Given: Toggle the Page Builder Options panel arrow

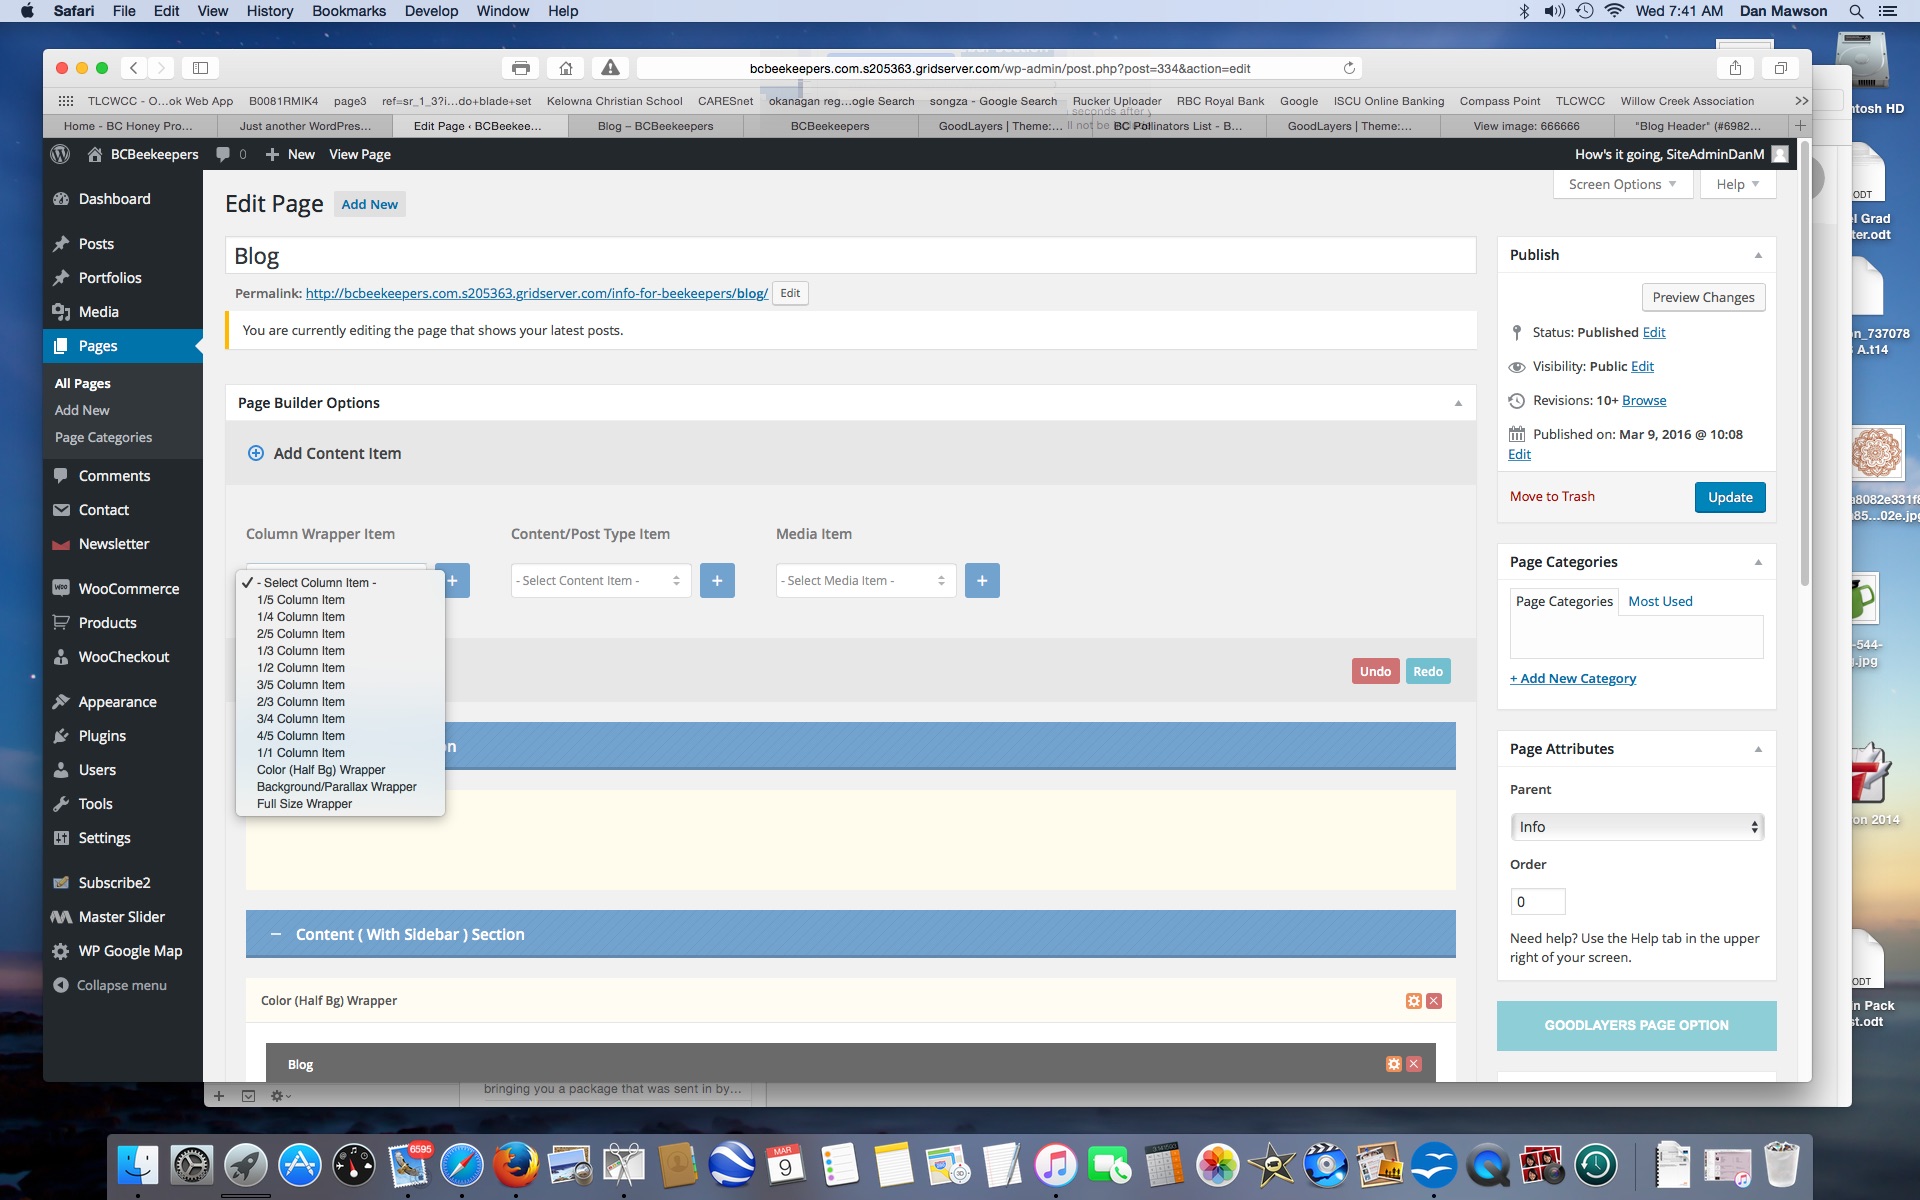Looking at the screenshot, I should click(1458, 403).
